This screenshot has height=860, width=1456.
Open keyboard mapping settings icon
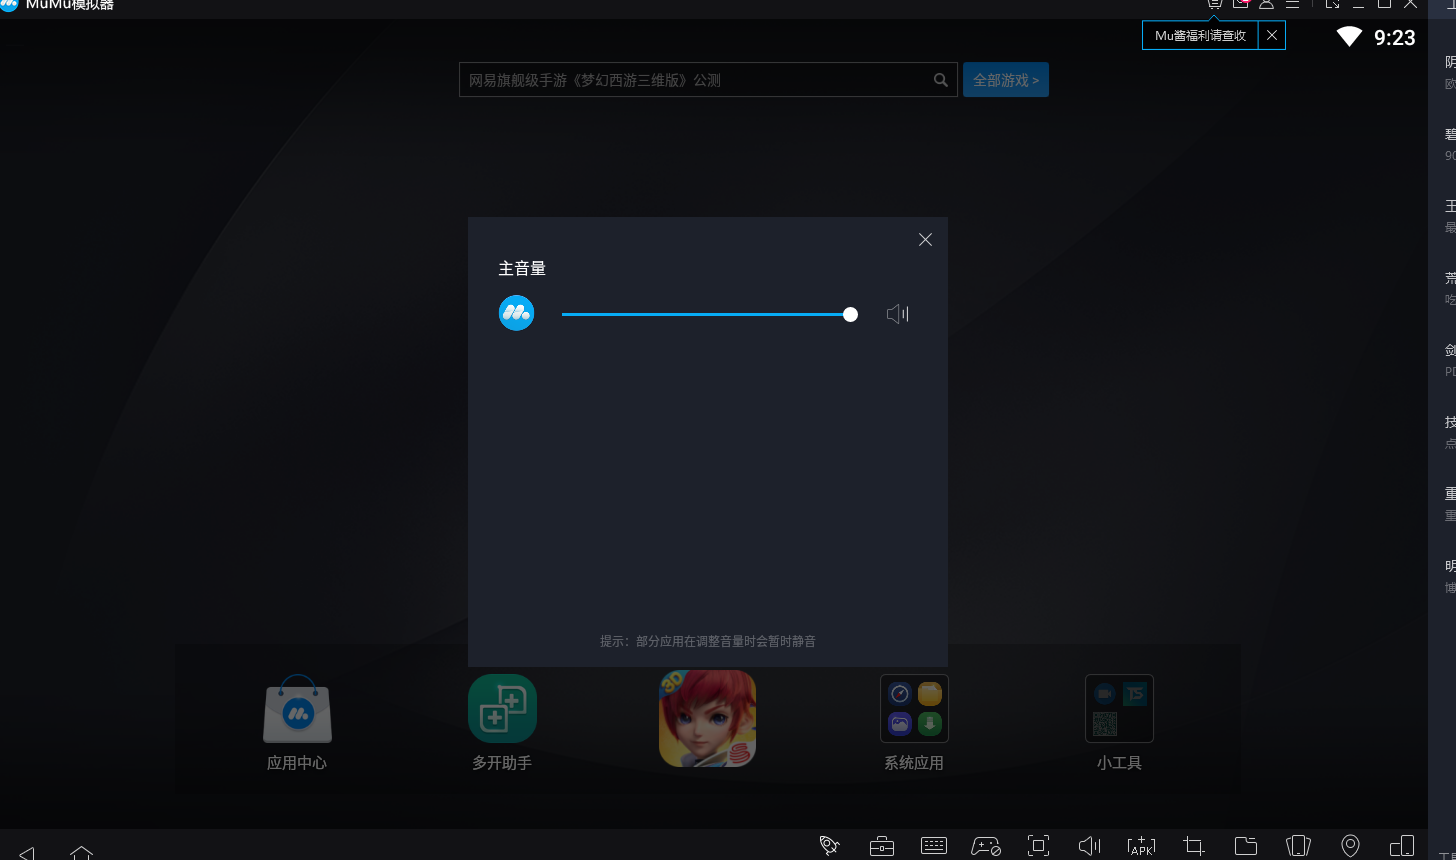click(x=934, y=846)
